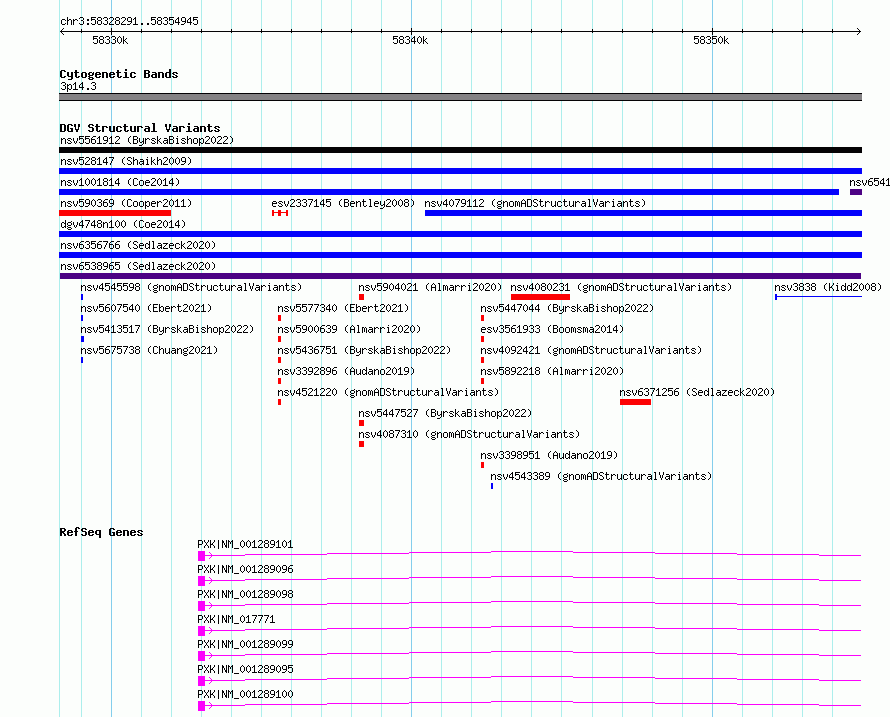Click the magenta exon box of PXK|NM_001289100

coord(201,706)
